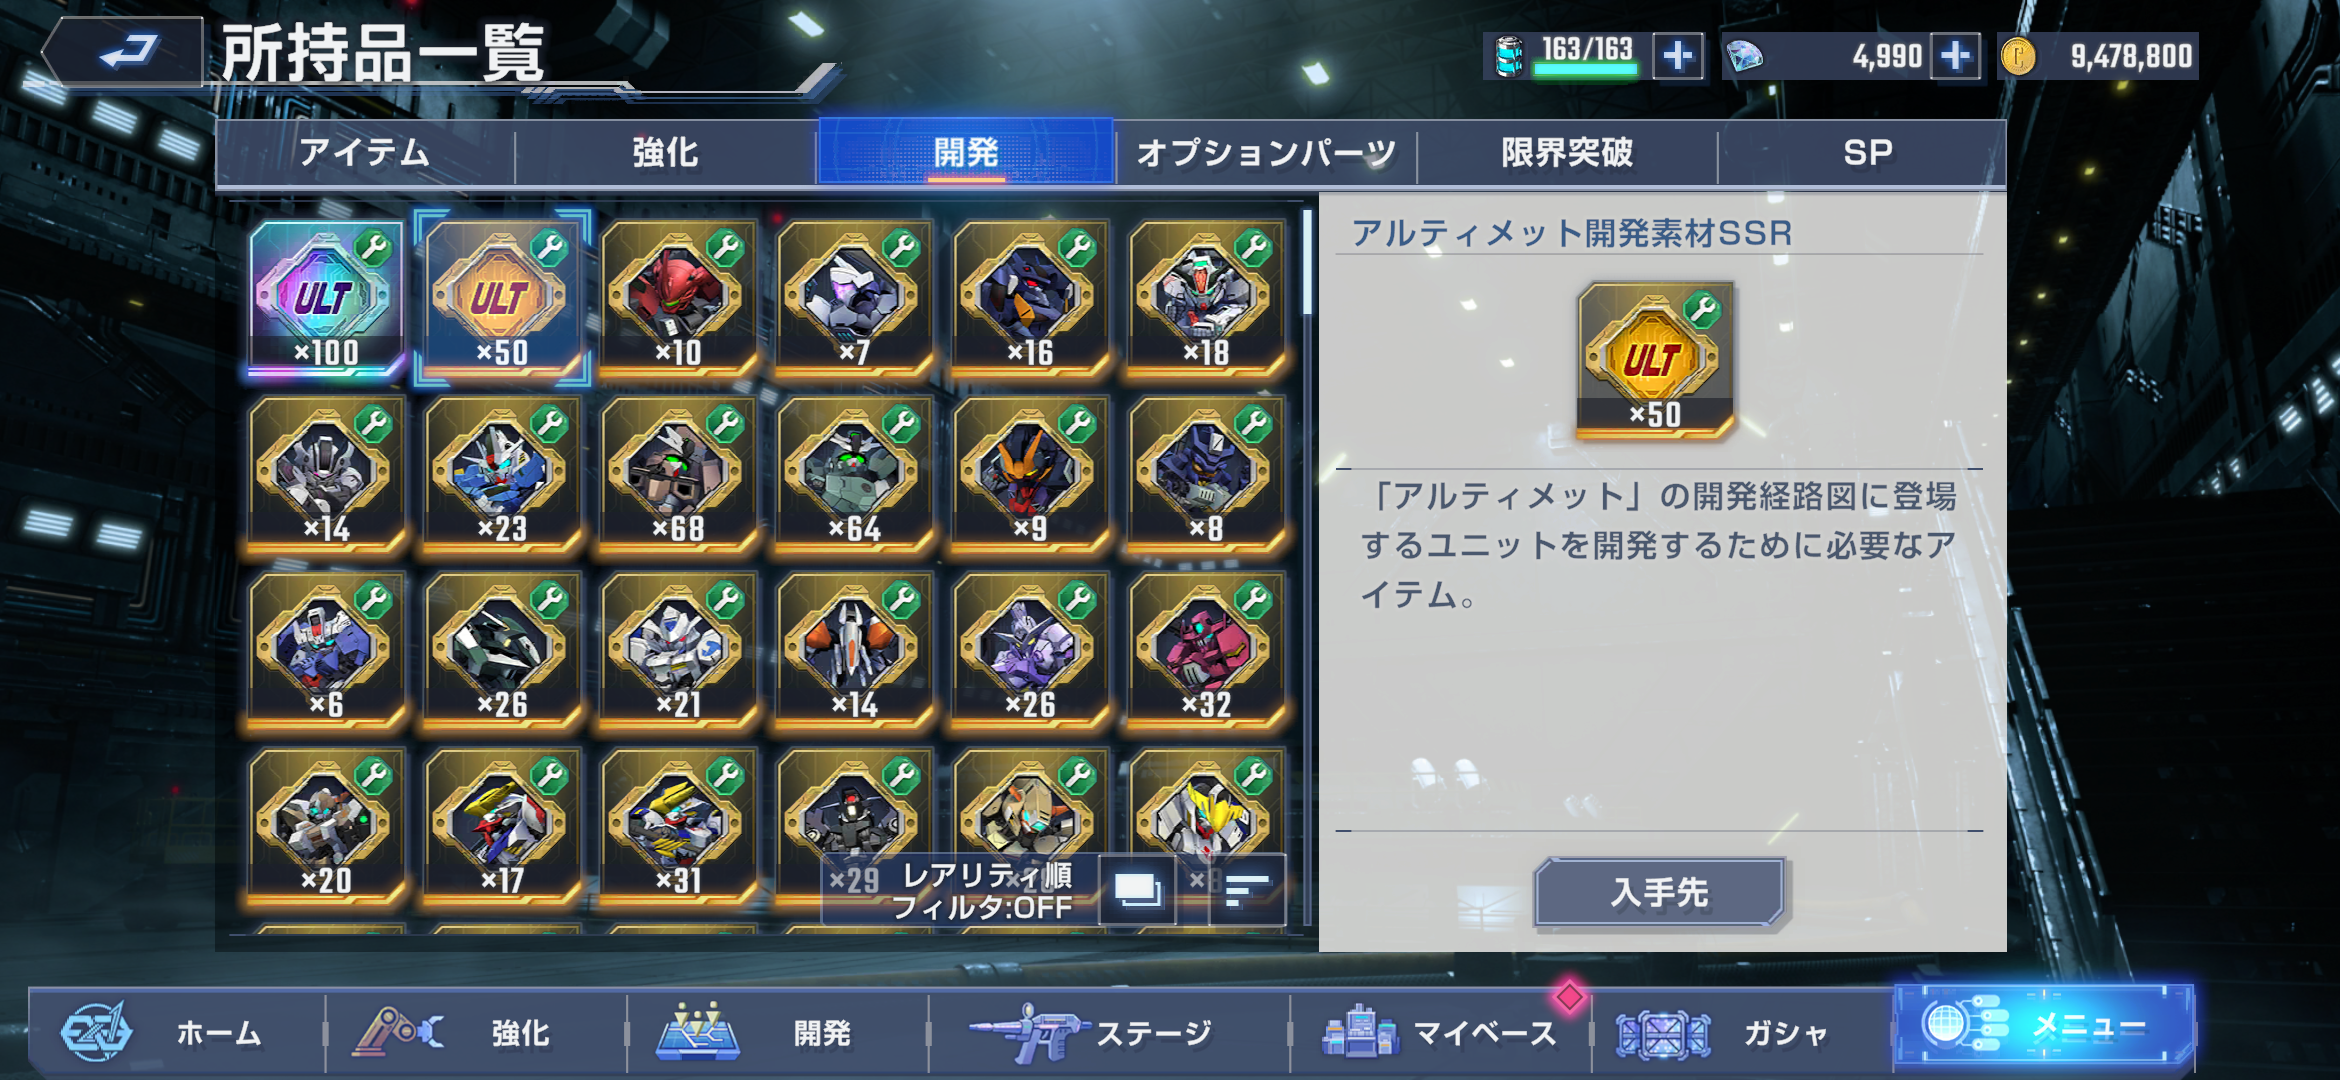Add diamonds with plus next to 4,990

[x=1956, y=55]
